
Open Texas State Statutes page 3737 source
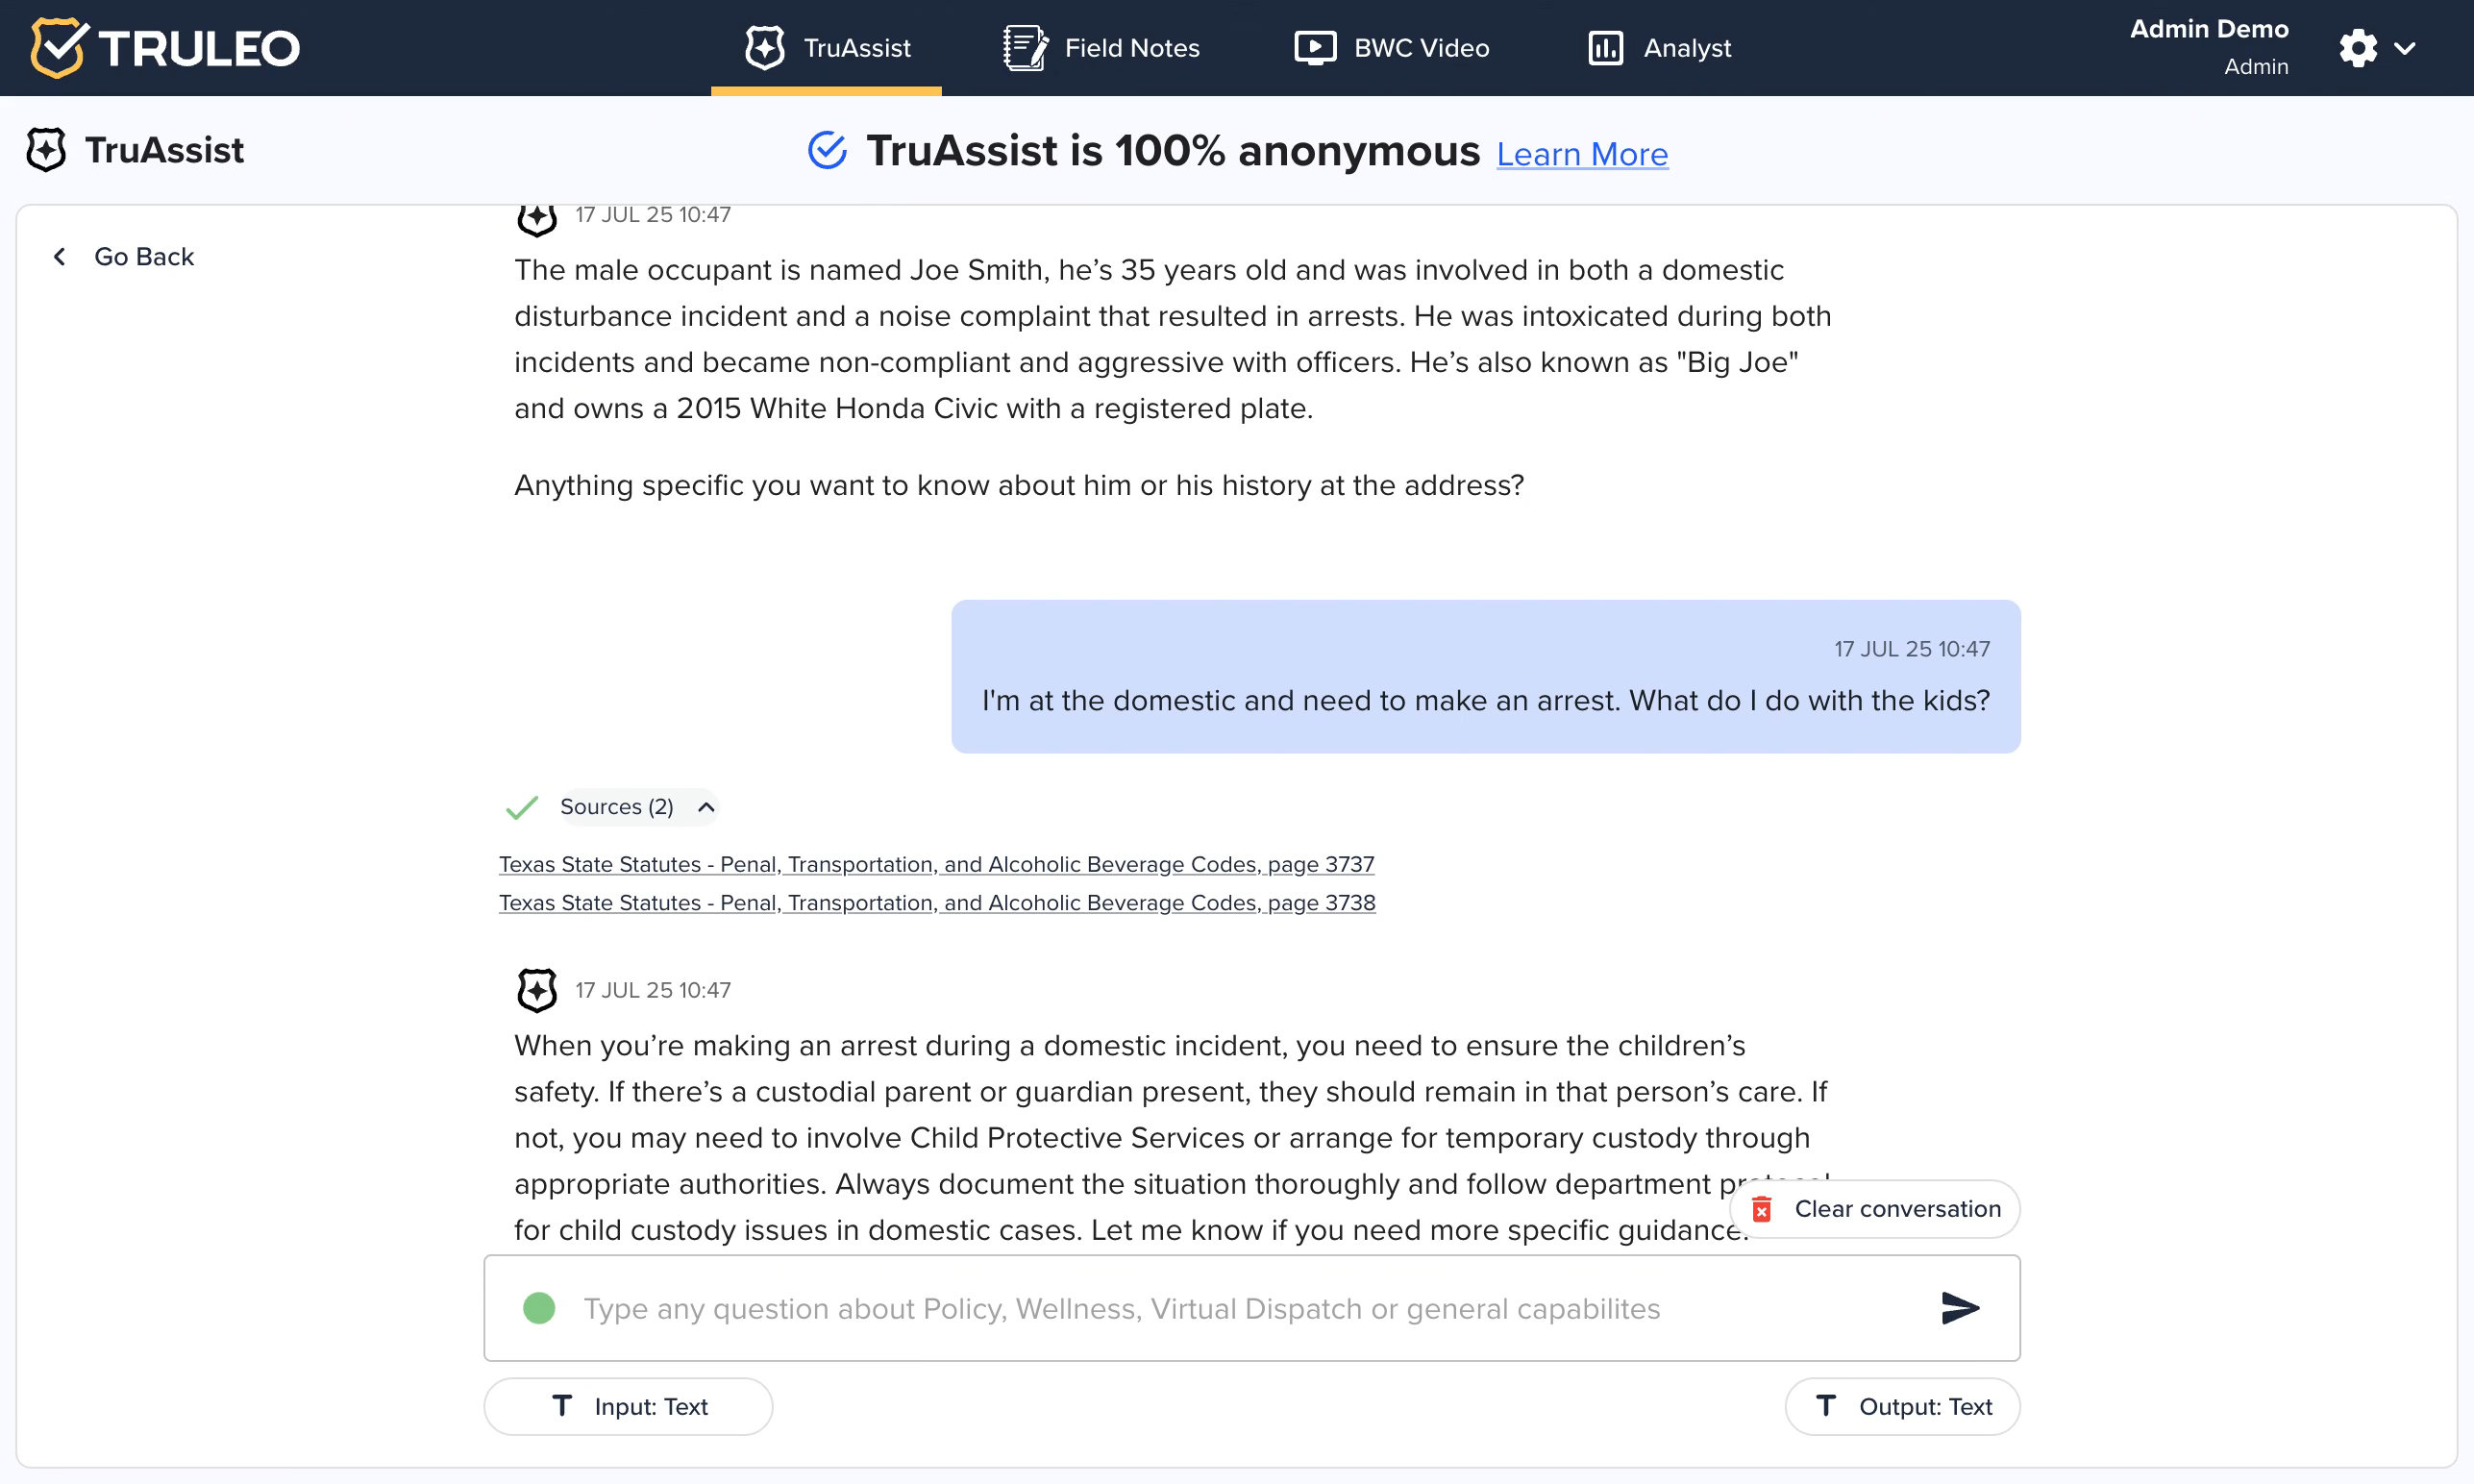pyautogui.click(x=936, y=864)
